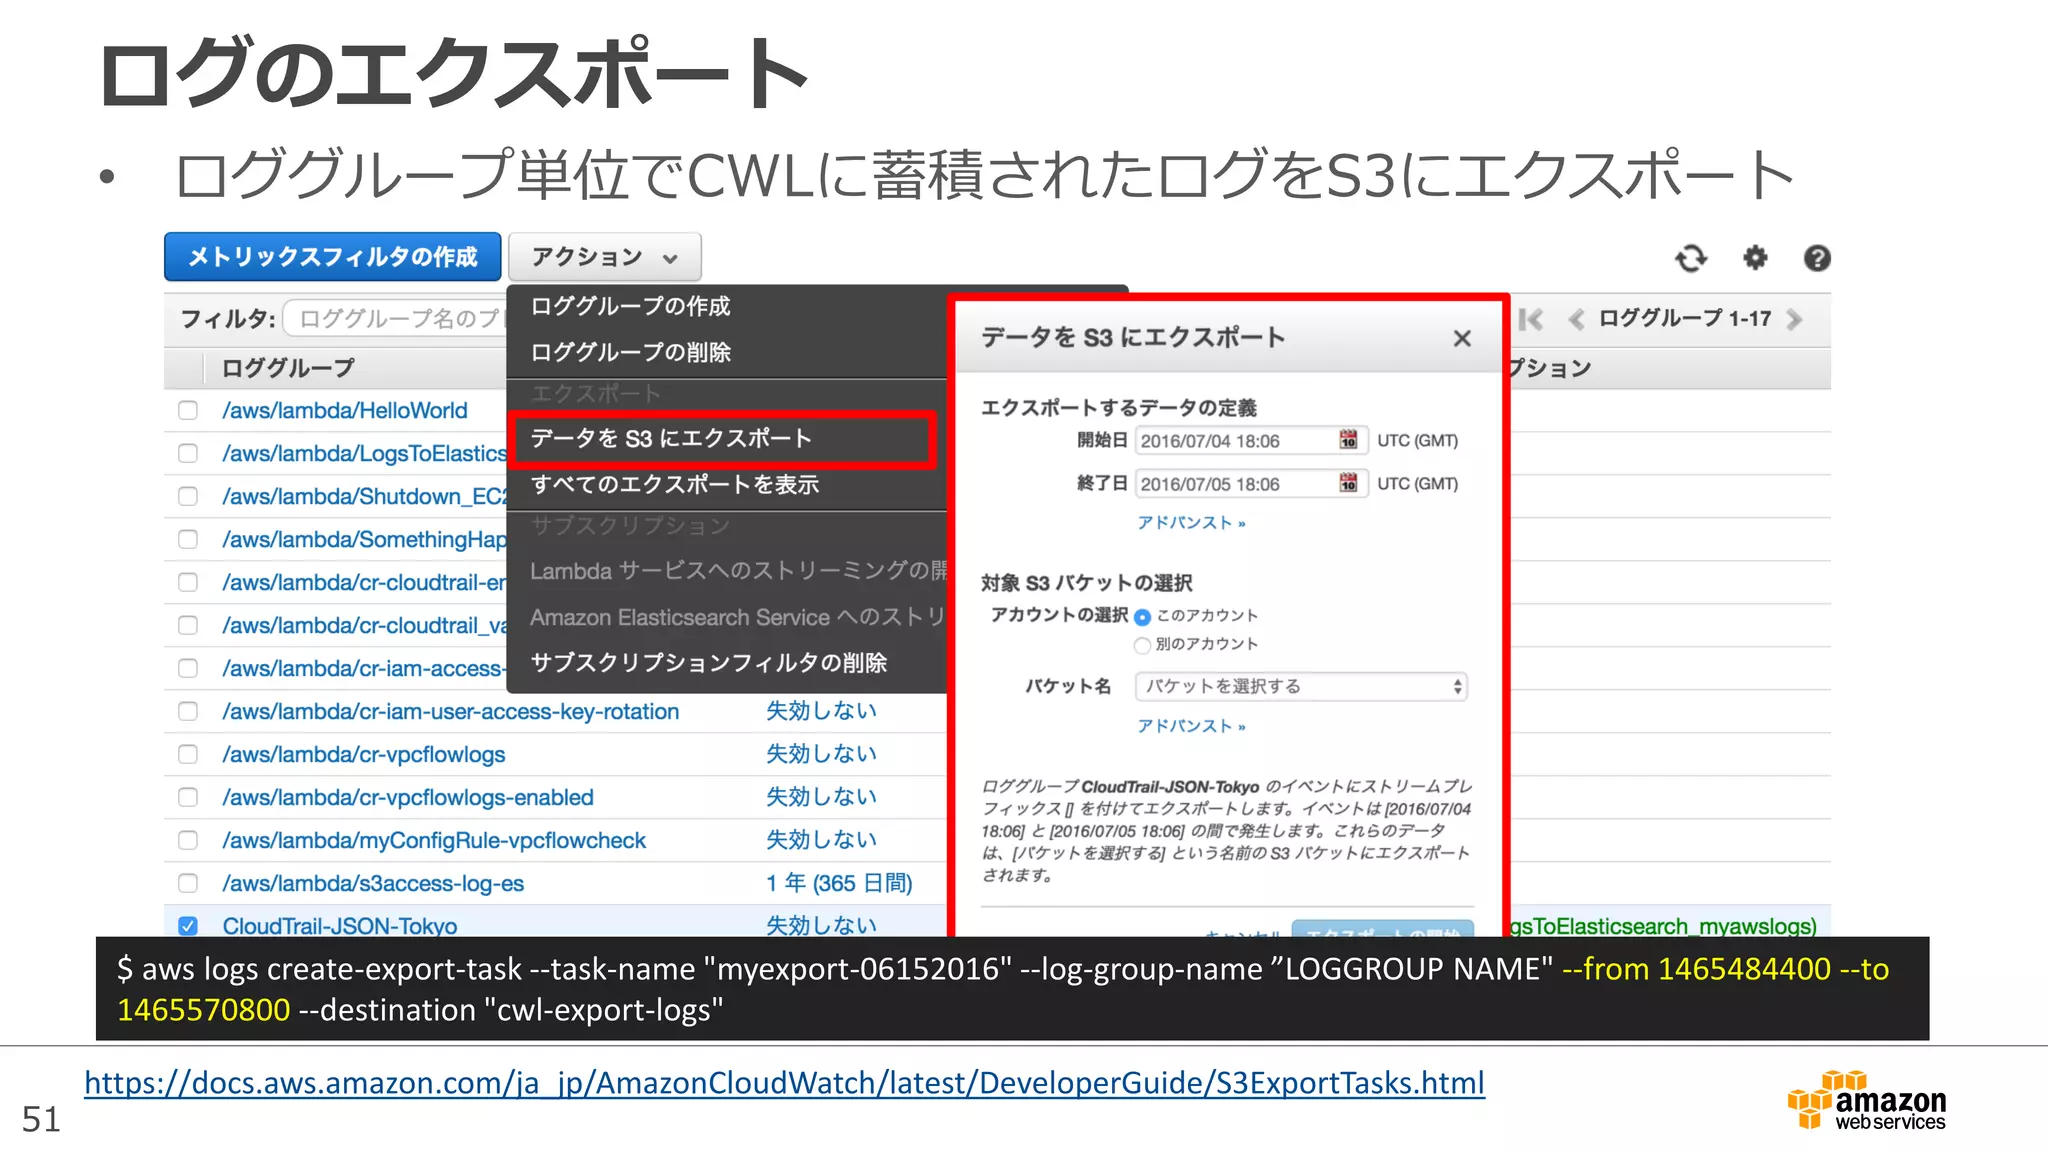This screenshot has height=1152, width=2048.
Task: Open the calendar picker for 終了日
Action: [x=1348, y=483]
